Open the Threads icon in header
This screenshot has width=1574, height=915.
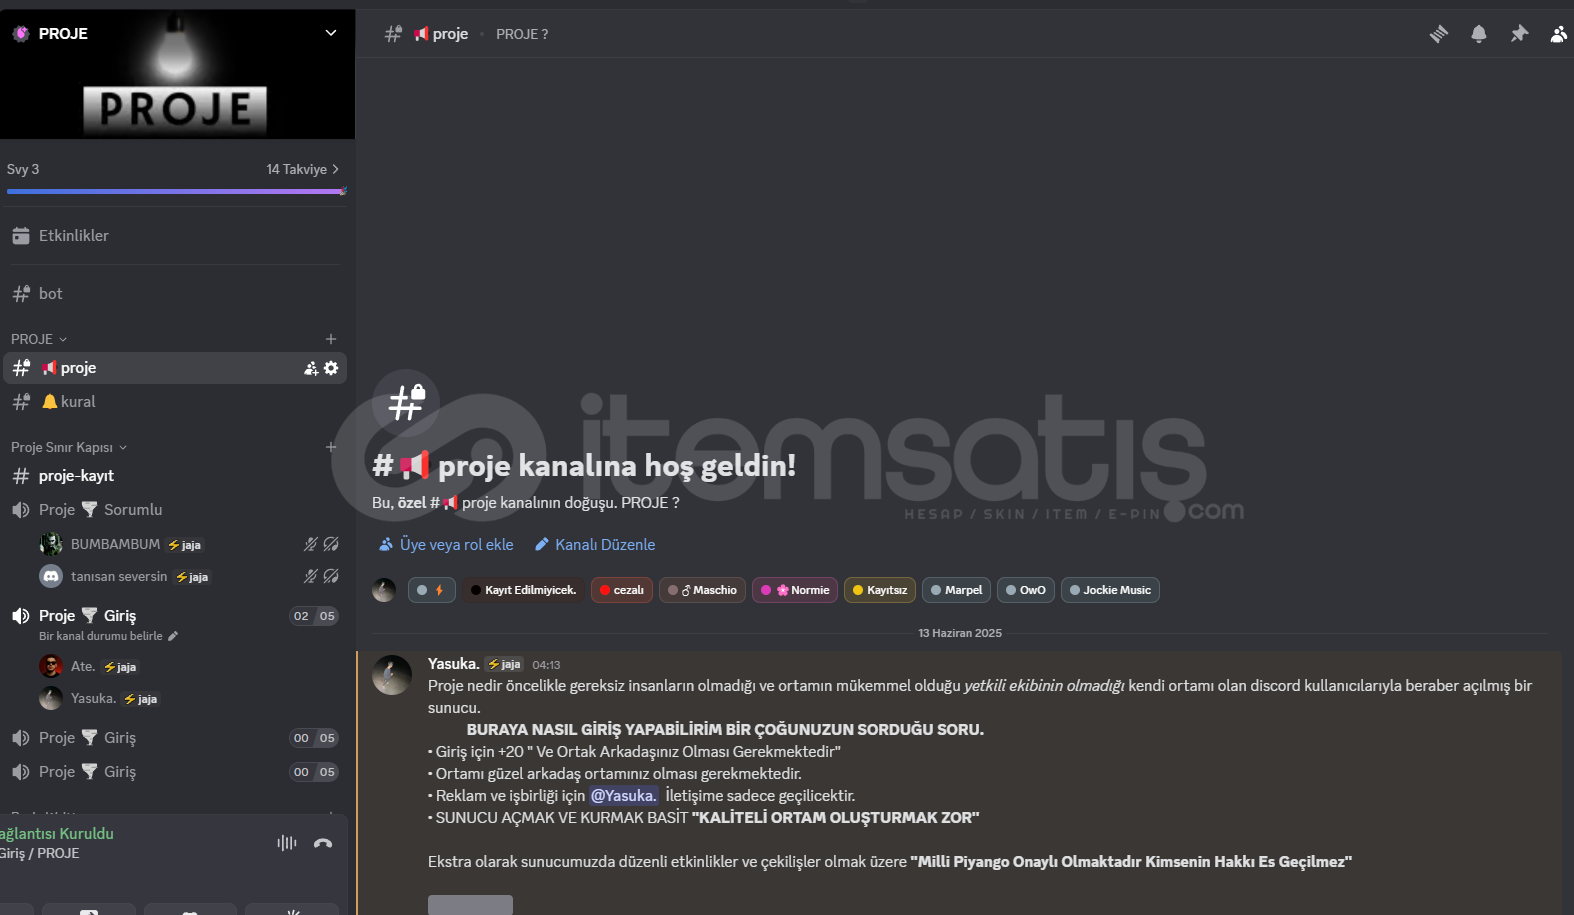1439,34
